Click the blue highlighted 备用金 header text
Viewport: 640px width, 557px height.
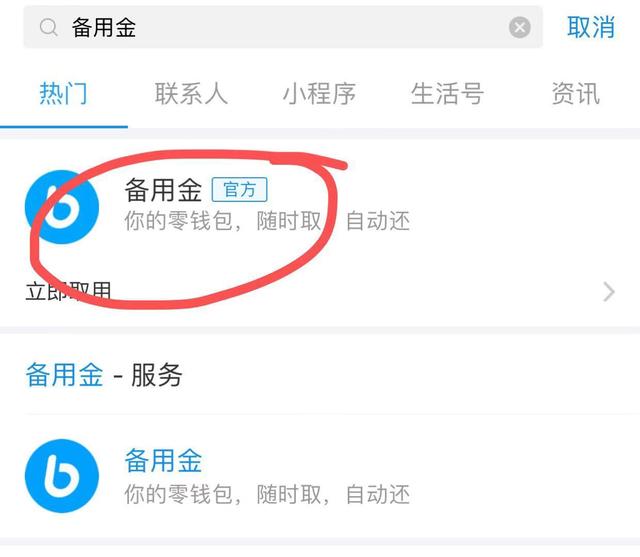[x=64, y=375]
